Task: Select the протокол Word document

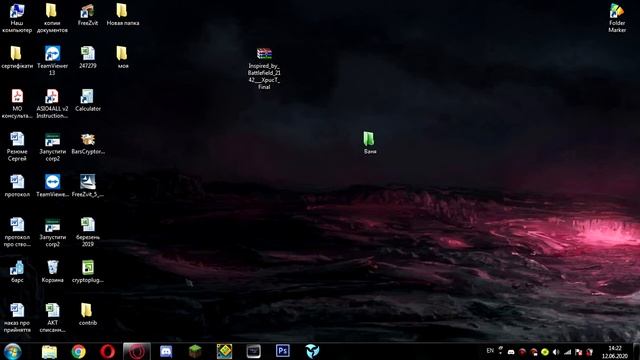Action: coord(17,186)
